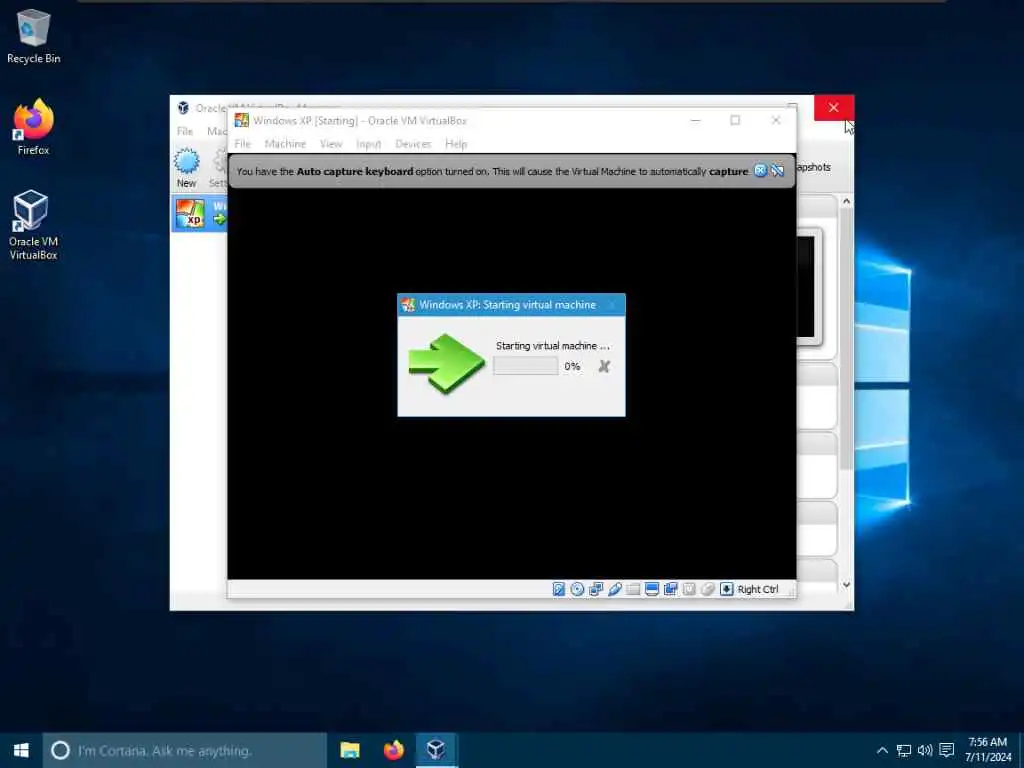This screenshot has width=1024, height=768.
Task: Minimize the Windows XP VM window
Action: point(696,120)
